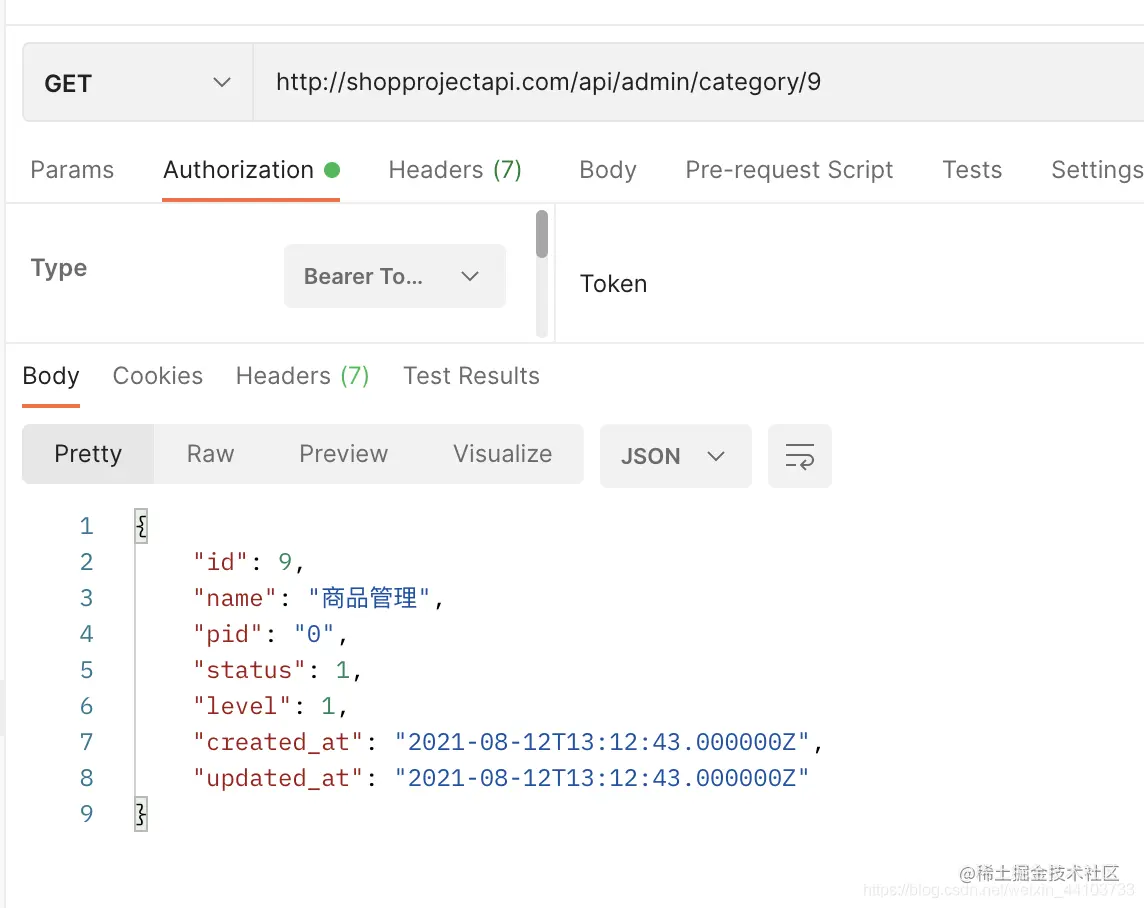The height and width of the screenshot is (908, 1144).
Task: Toggle the word wrap lines icon
Action: 800,456
